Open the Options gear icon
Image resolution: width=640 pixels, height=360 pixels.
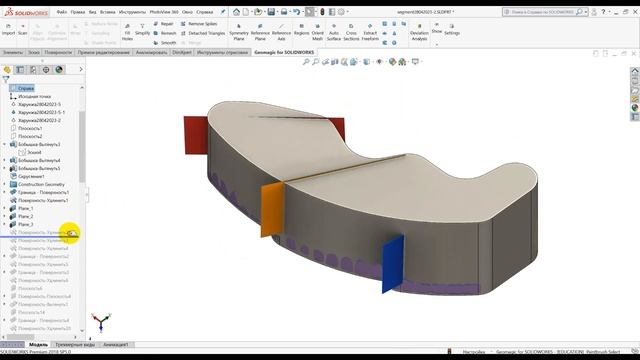click(x=341, y=12)
